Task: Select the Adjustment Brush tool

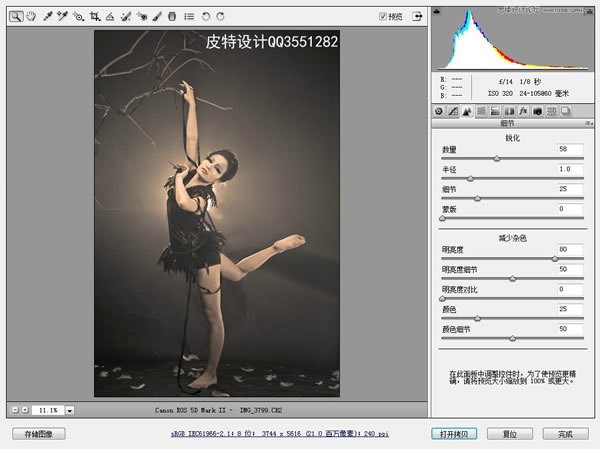Action: 157,16
